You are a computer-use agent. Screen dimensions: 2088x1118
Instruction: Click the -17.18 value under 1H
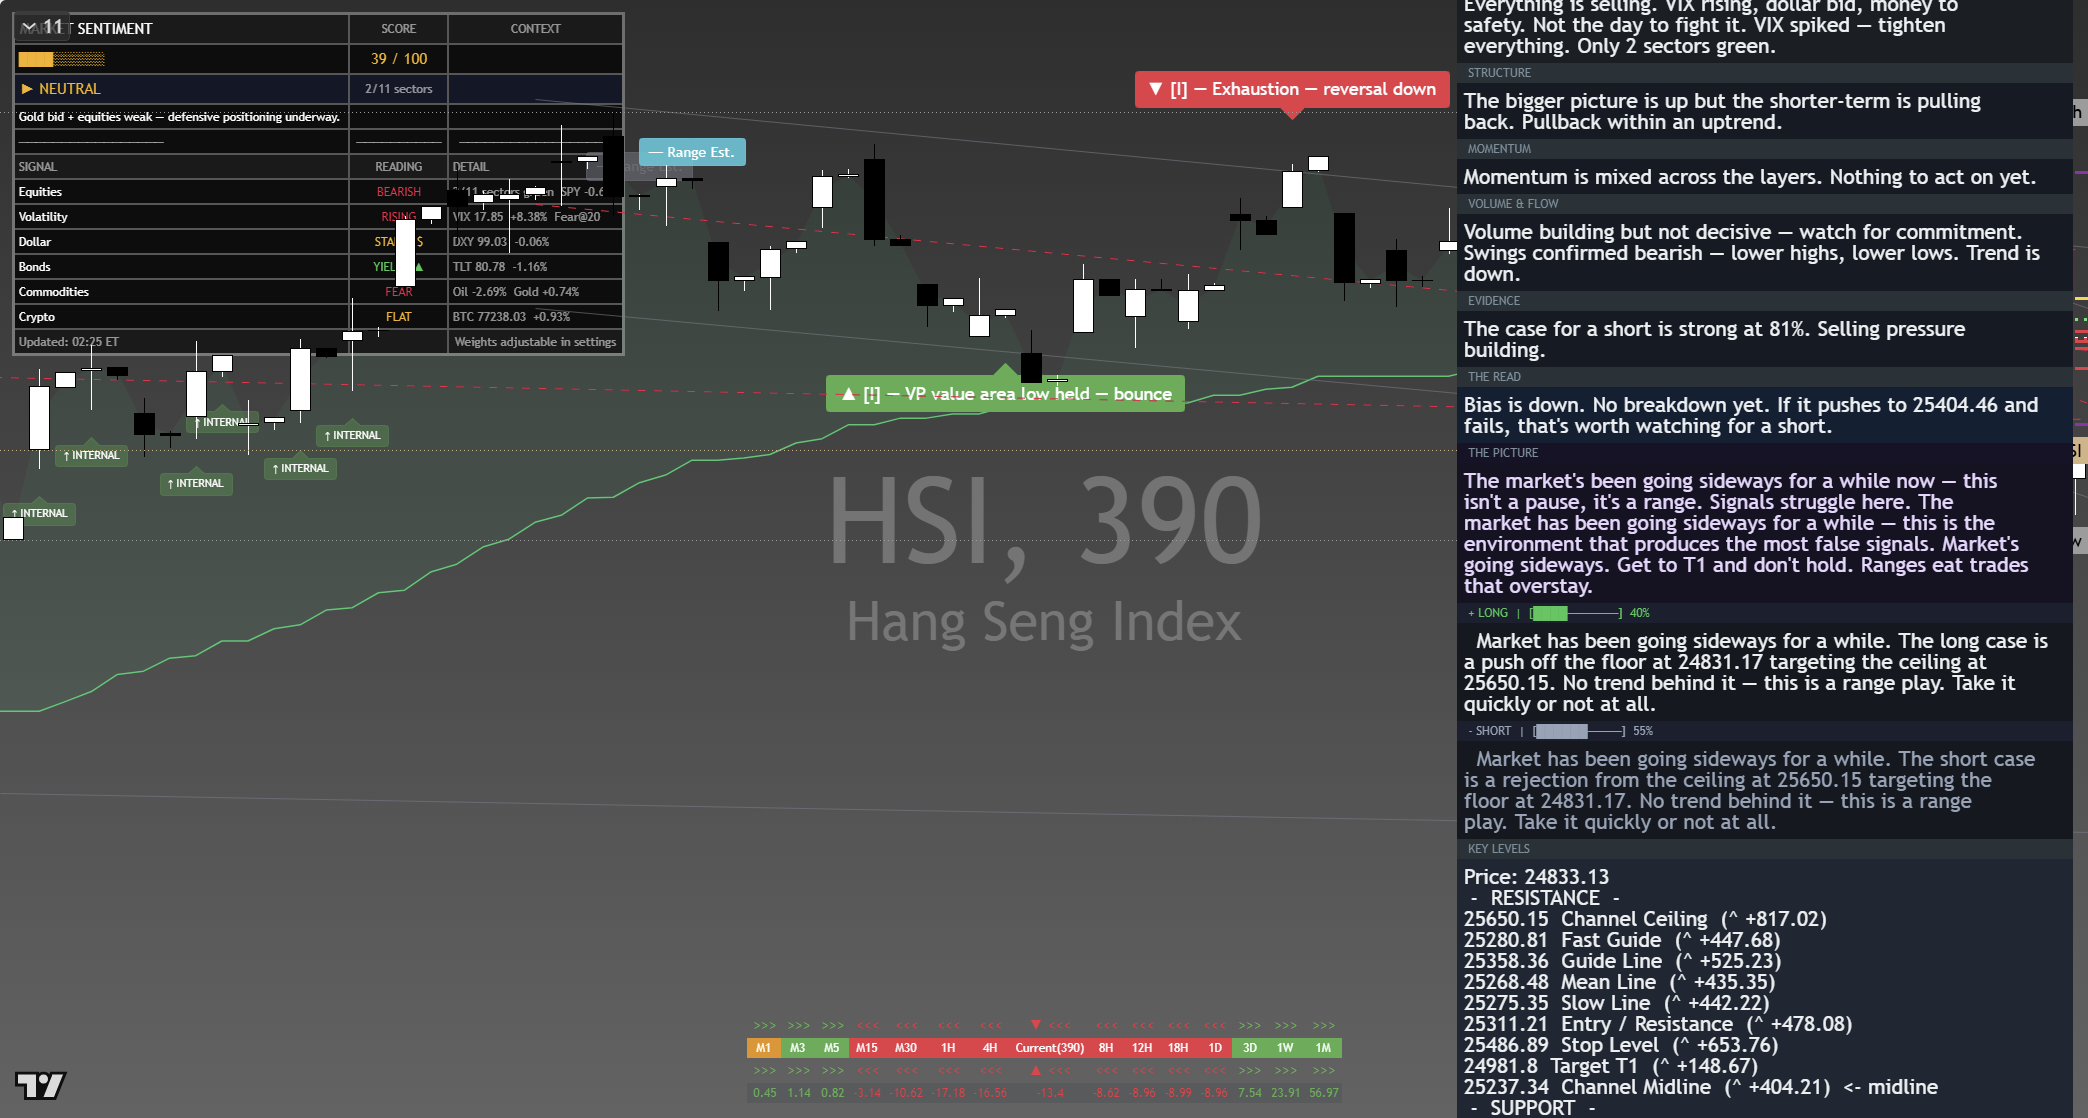(948, 1093)
